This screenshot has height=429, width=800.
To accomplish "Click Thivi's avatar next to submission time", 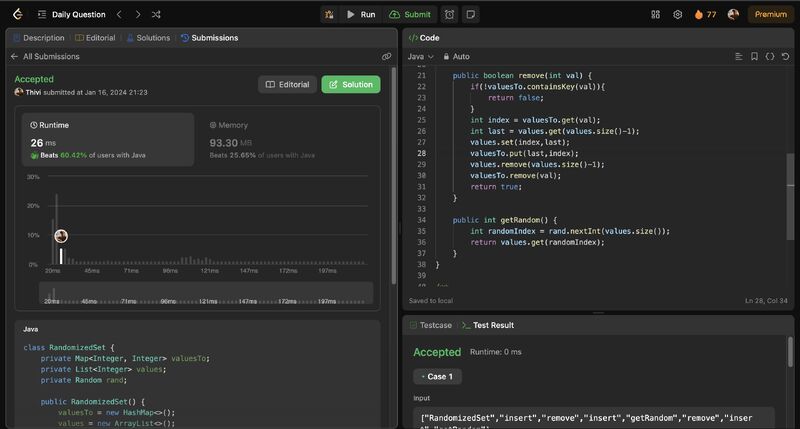I will click(x=19, y=92).
